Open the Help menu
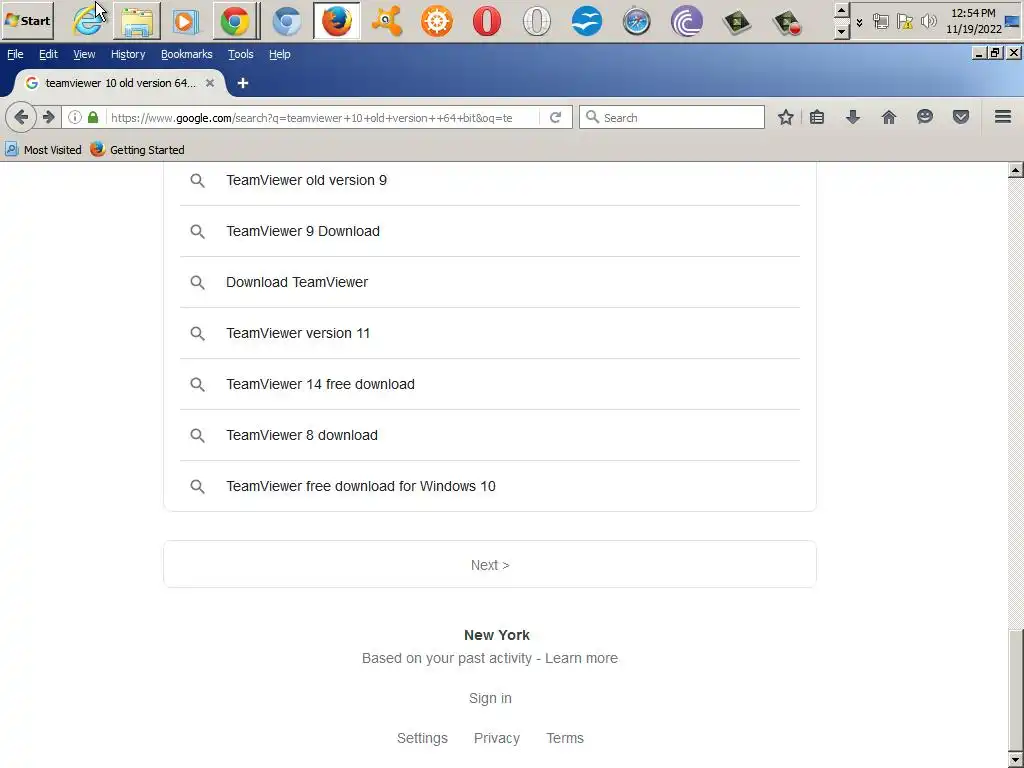 pyautogui.click(x=280, y=54)
